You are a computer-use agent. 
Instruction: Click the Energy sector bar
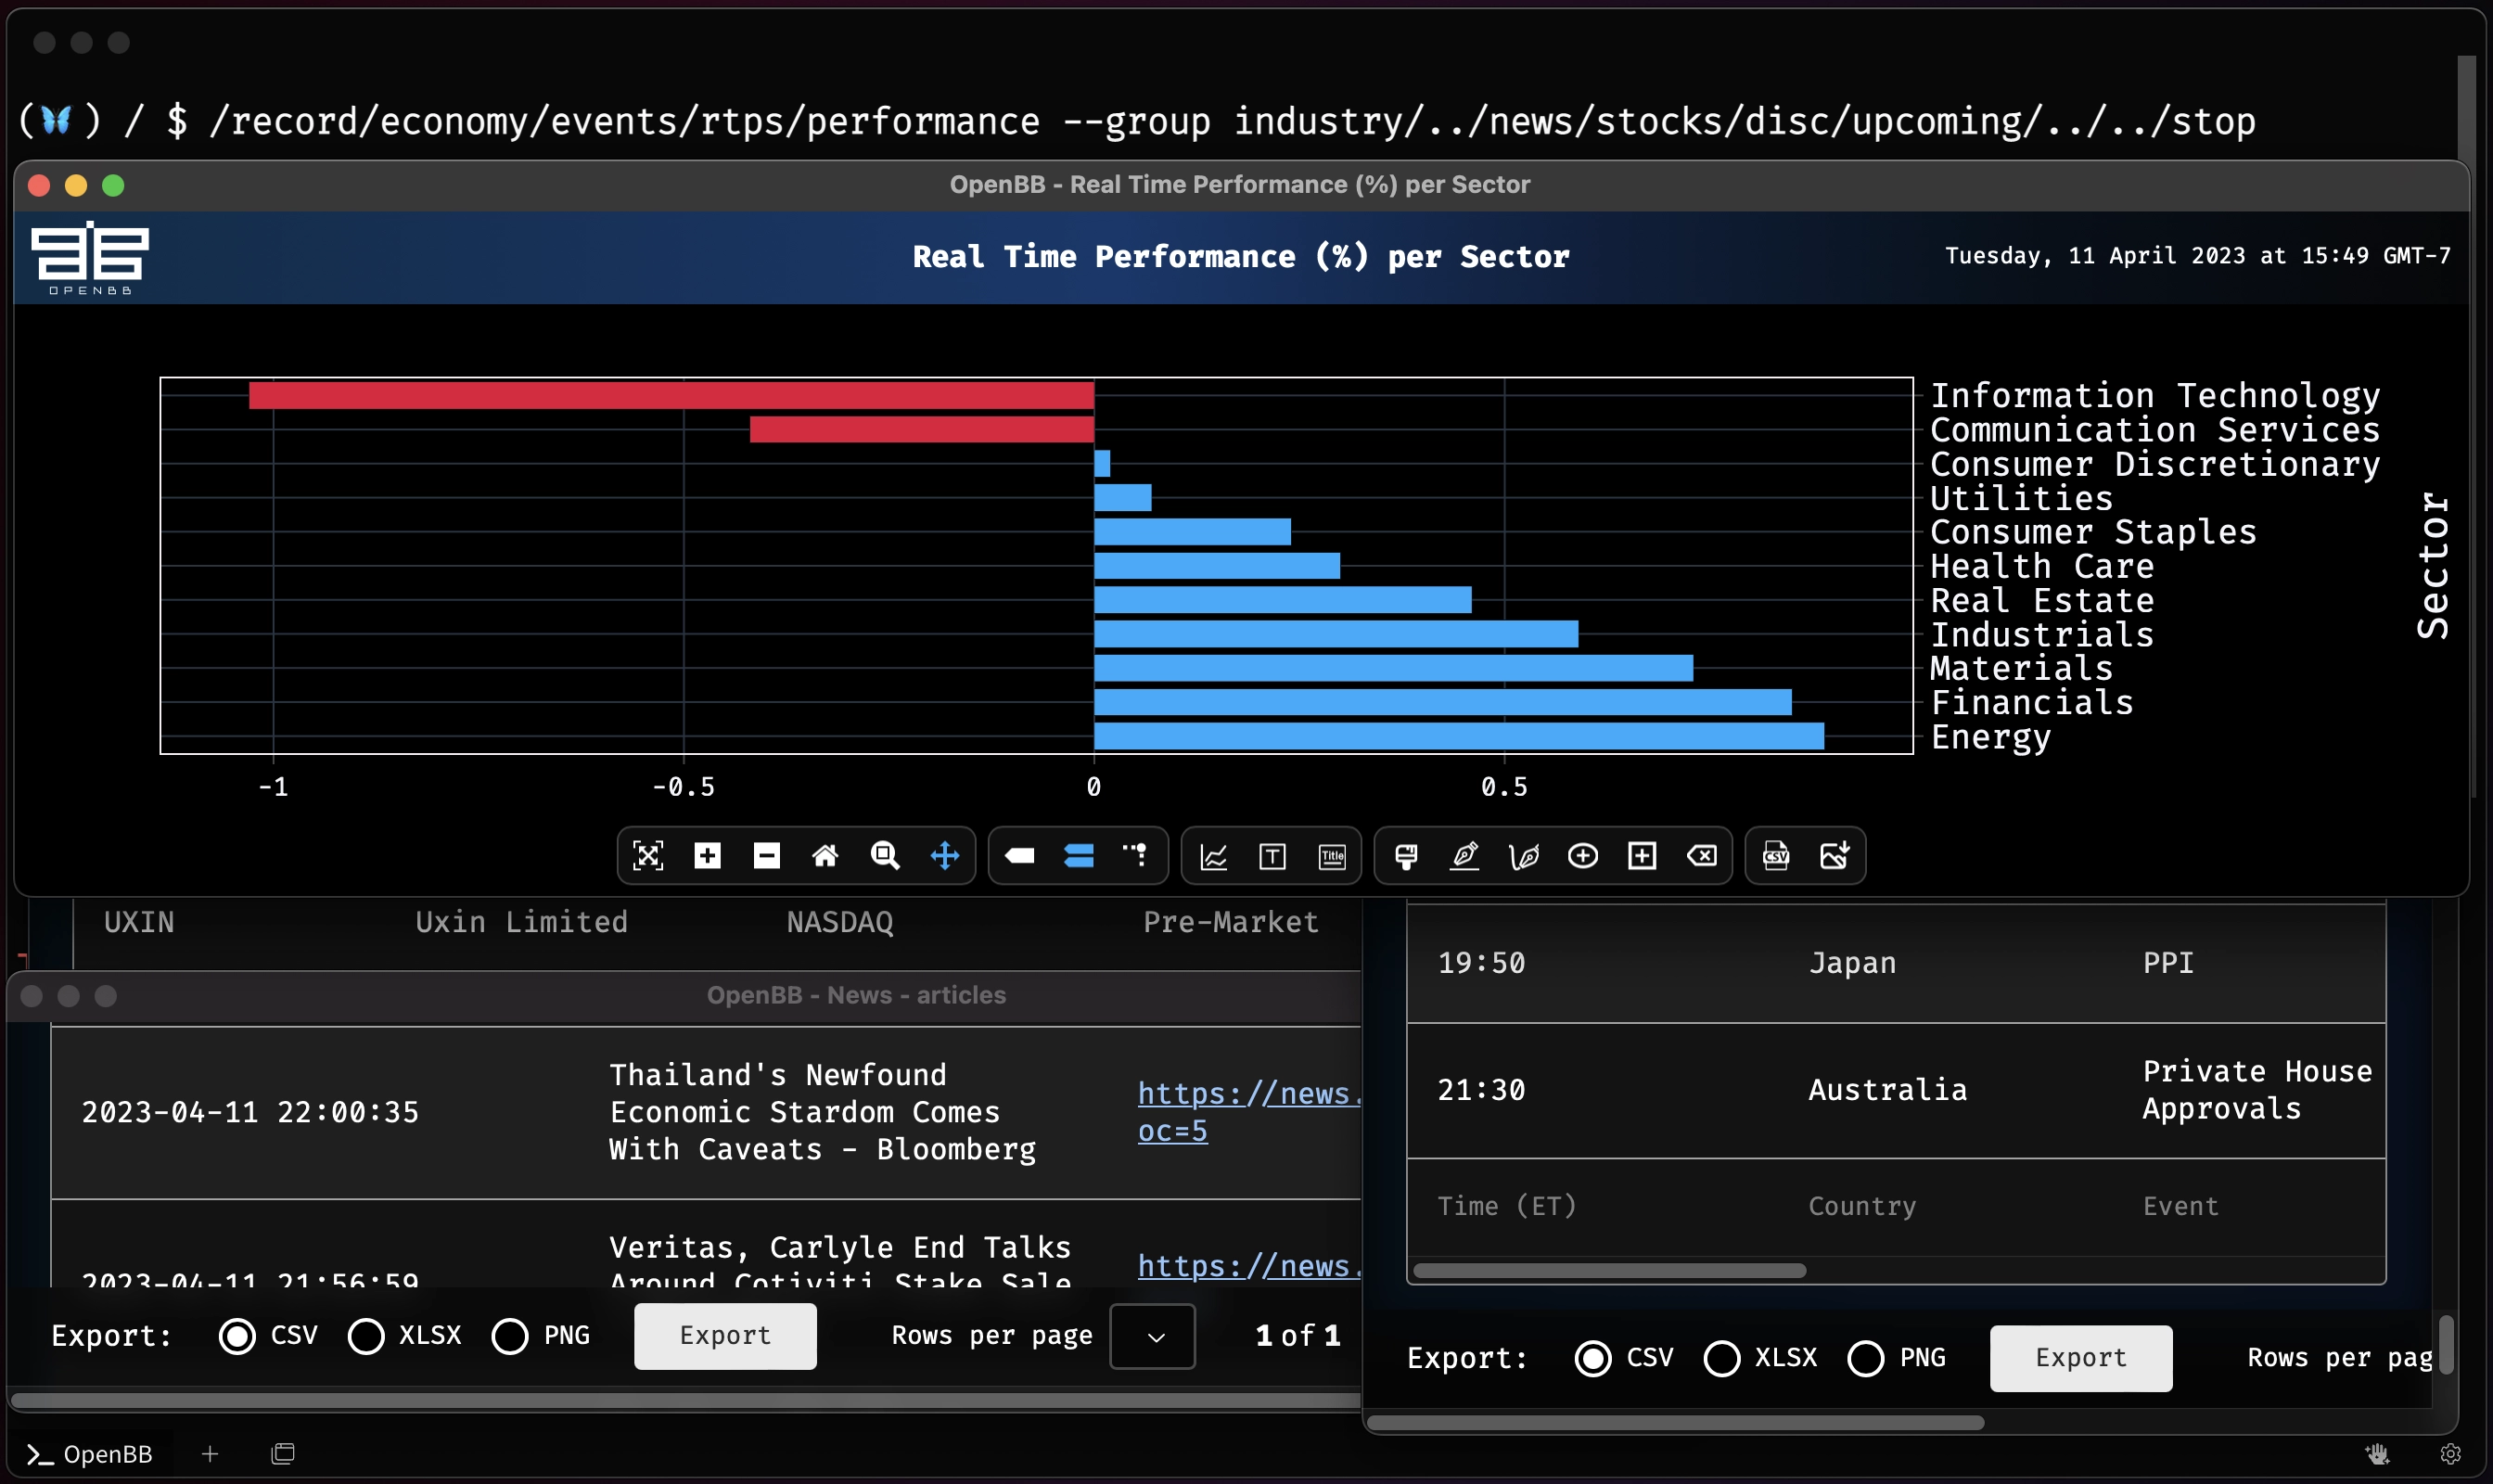pyautogui.click(x=1459, y=736)
